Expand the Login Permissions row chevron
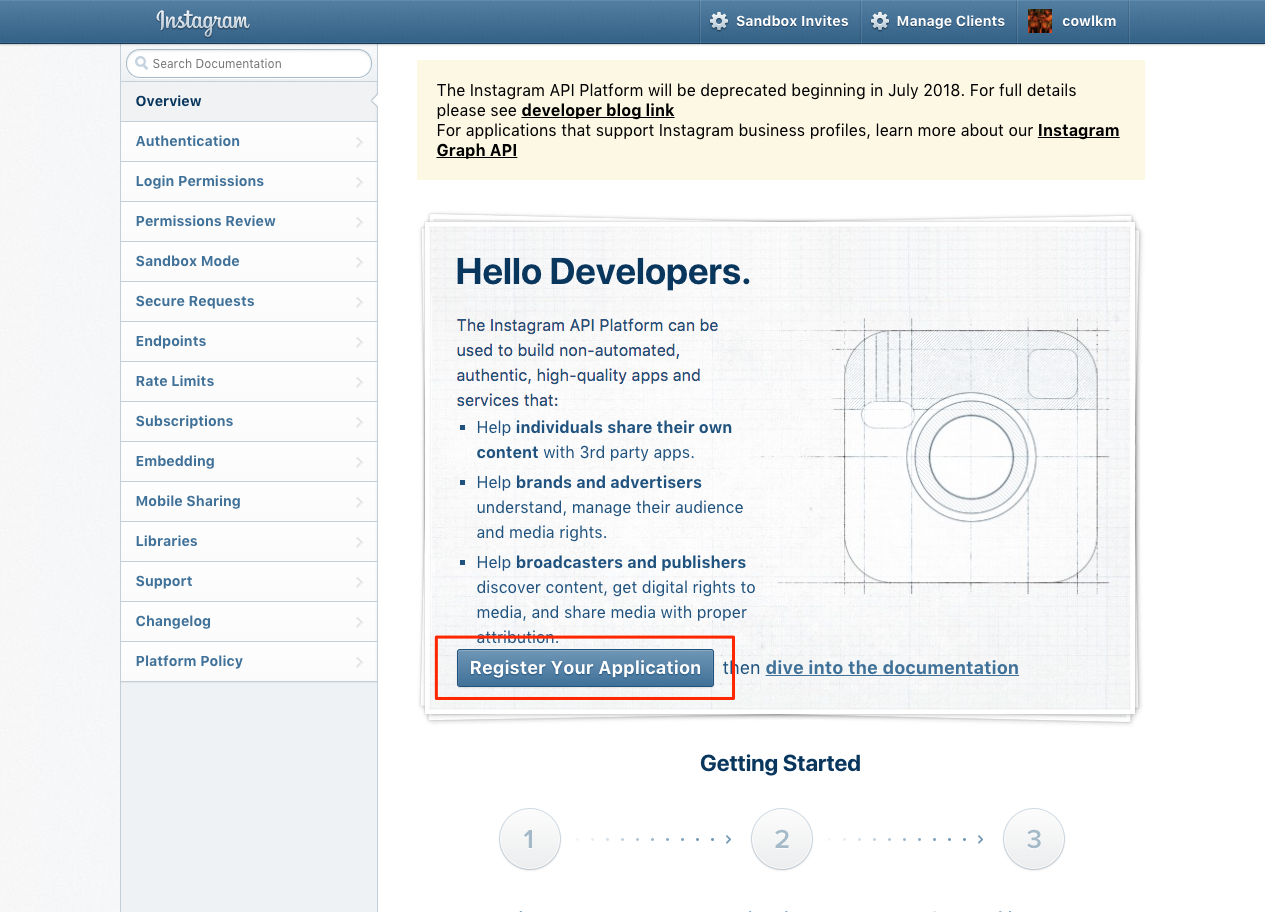1265x912 pixels. pyautogui.click(x=359, y=182)
